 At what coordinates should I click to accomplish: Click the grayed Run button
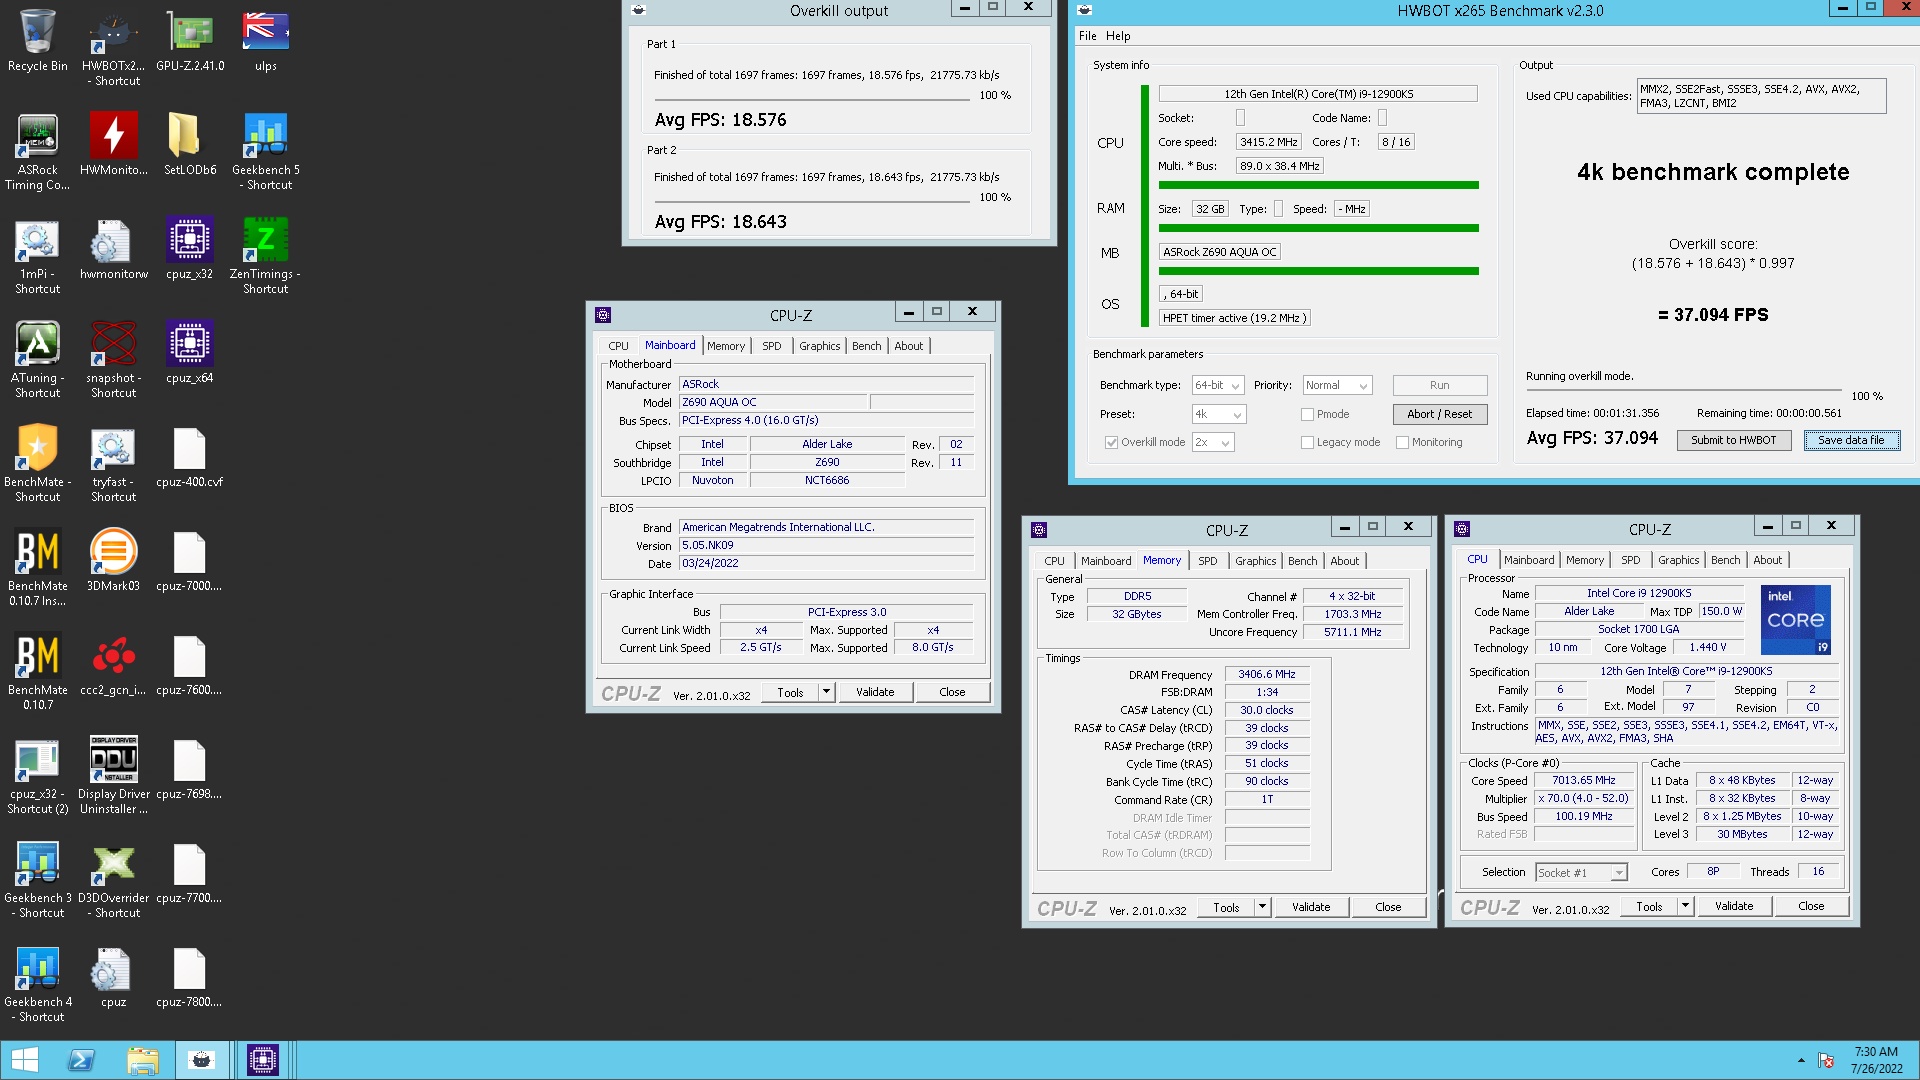tap(1439, 385)
